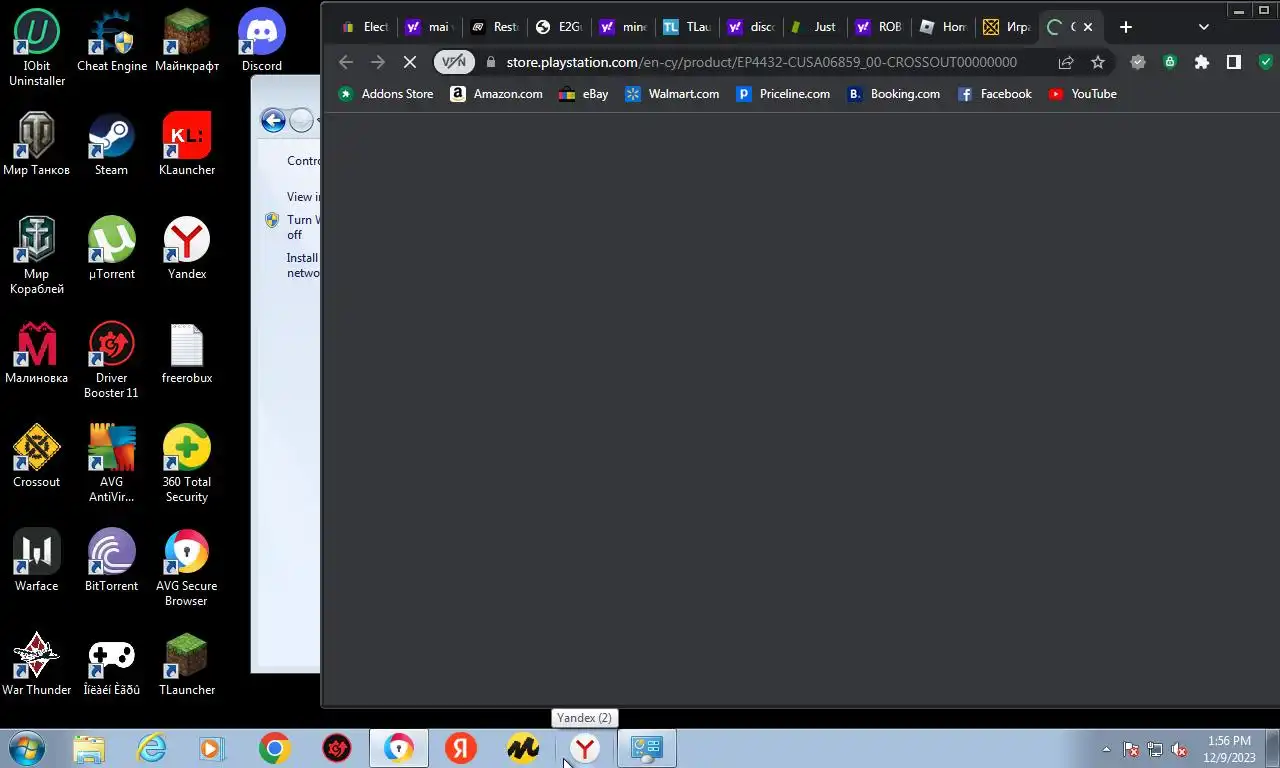Open a new browser tab
1280x768 pixels.
click(1126, 27)
